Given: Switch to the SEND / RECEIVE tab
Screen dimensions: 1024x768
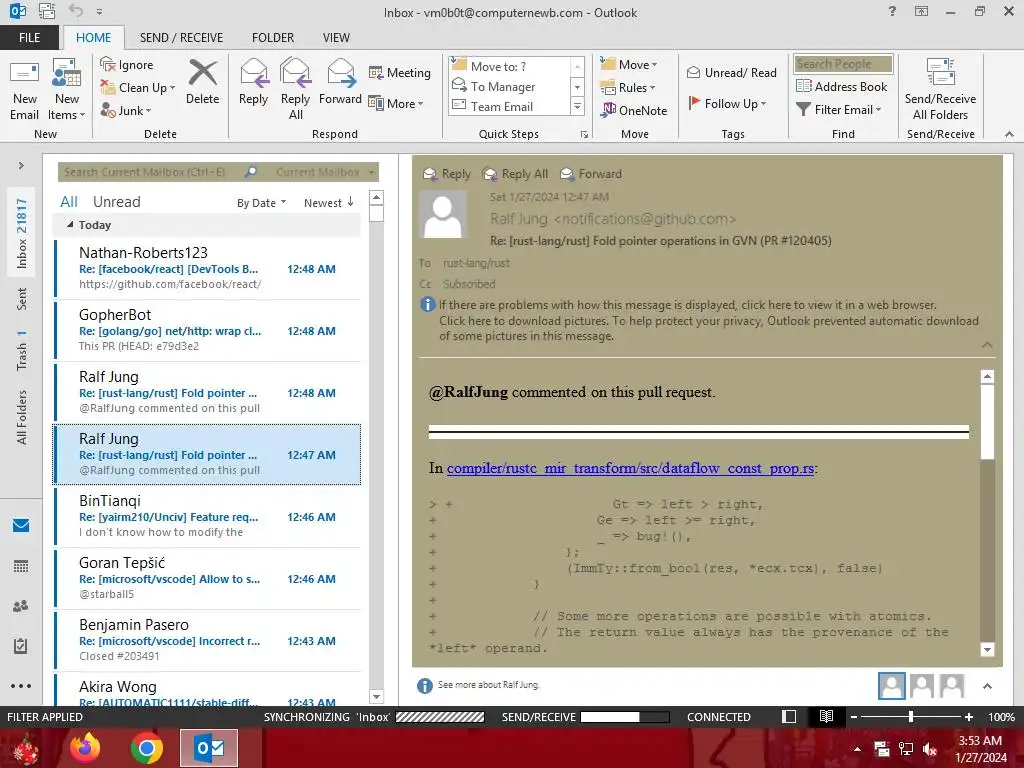Looking at the screenshot, I should pyautogui.click(x=181, y=37).
